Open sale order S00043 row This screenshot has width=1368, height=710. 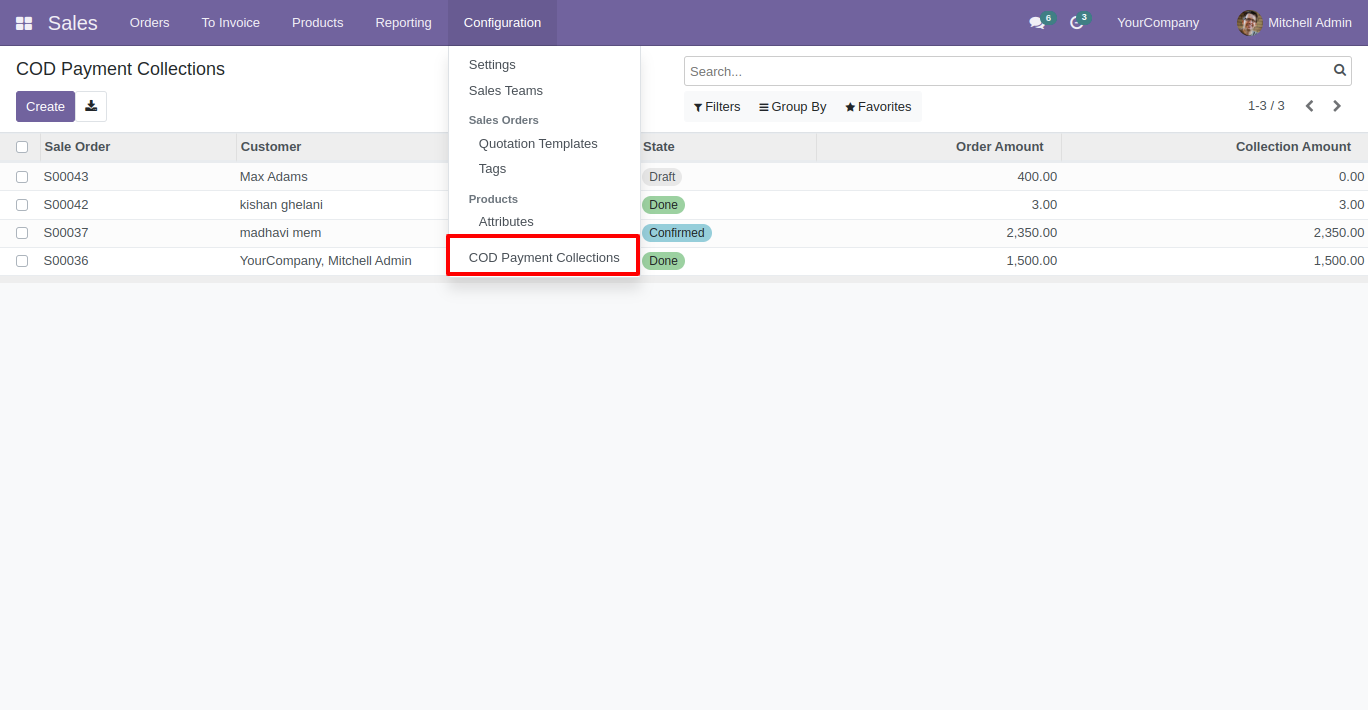coord(66,177)
